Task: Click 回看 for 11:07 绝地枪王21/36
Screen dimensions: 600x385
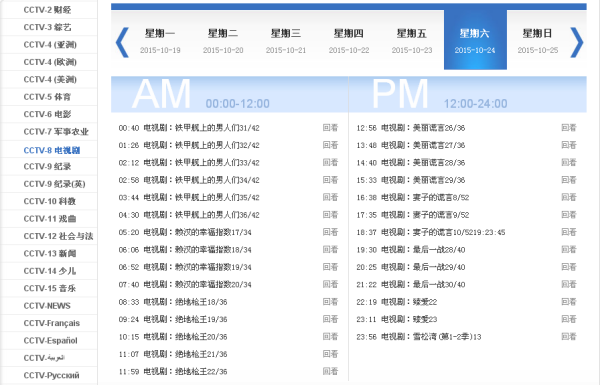Action: click(330, 354)
